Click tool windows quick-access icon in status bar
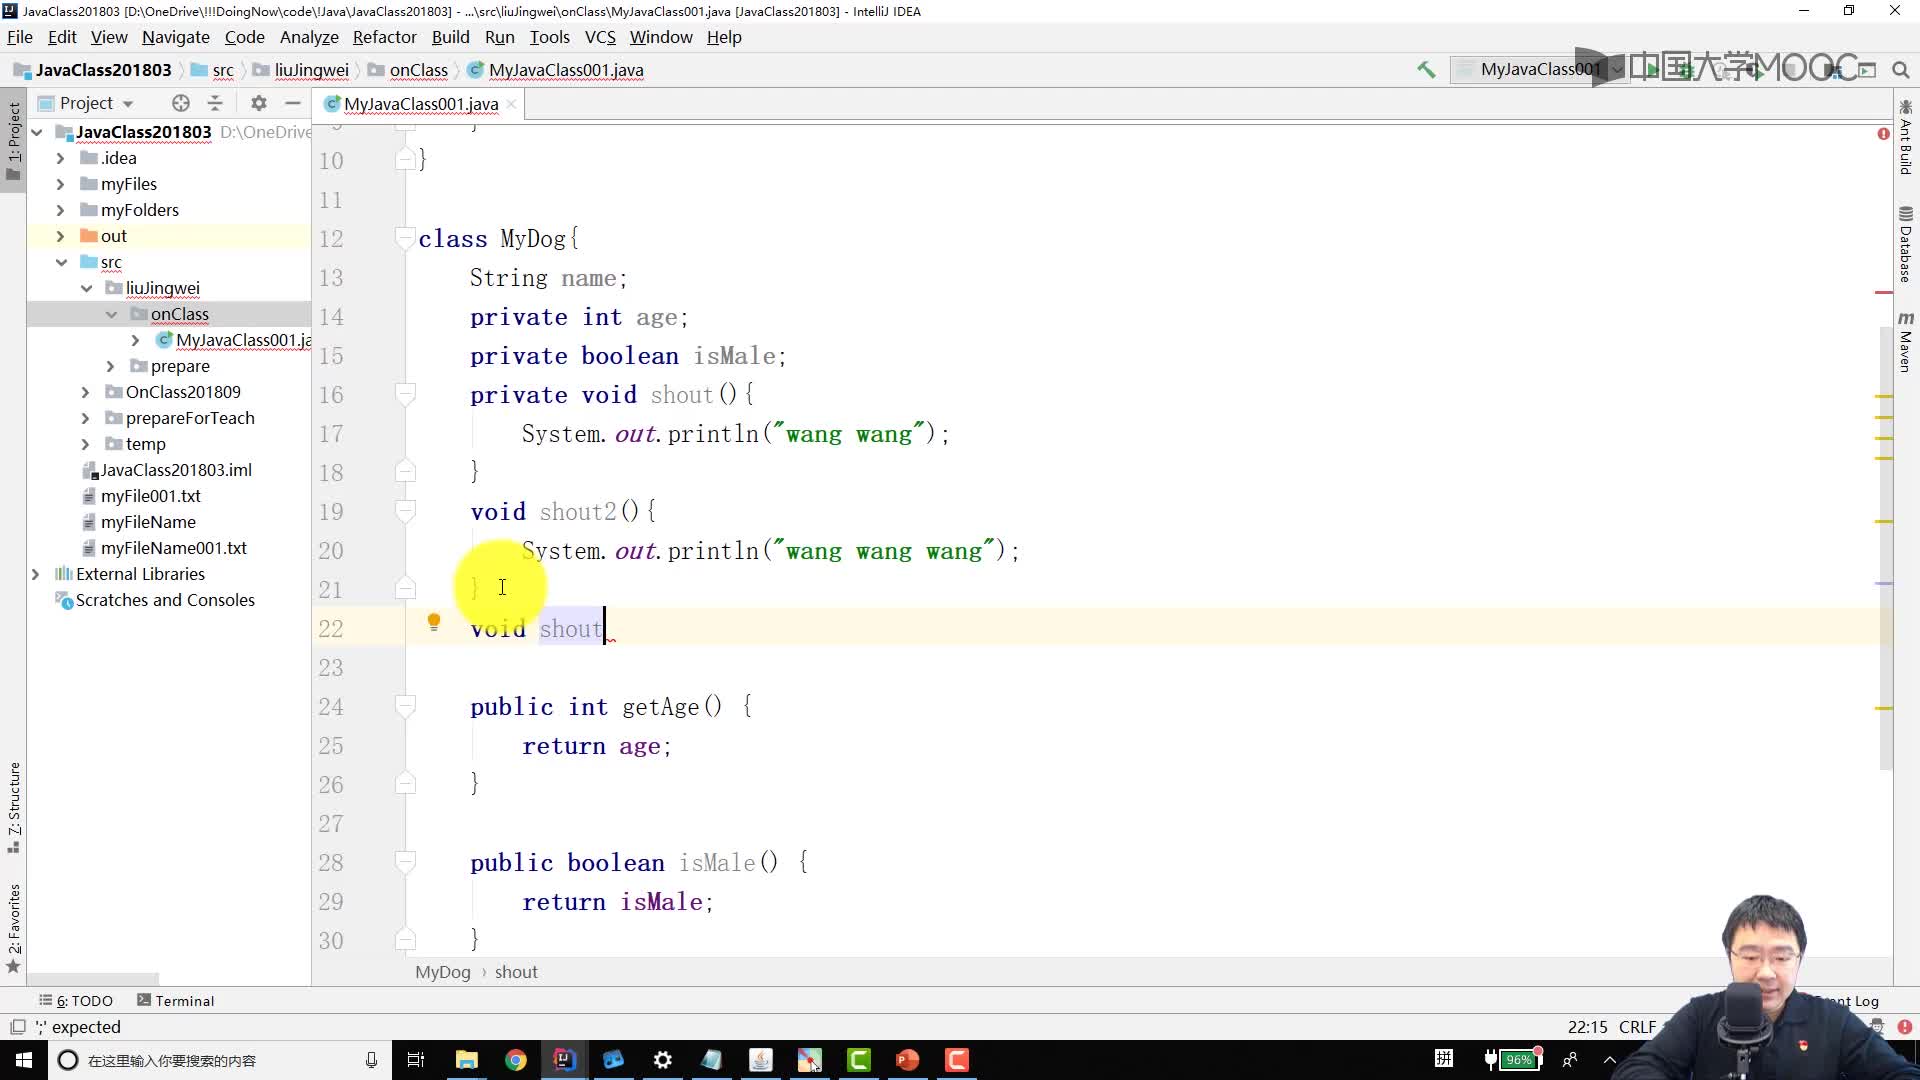This screenshot has height=1080, width=1920. click(x=17, y=1027)
